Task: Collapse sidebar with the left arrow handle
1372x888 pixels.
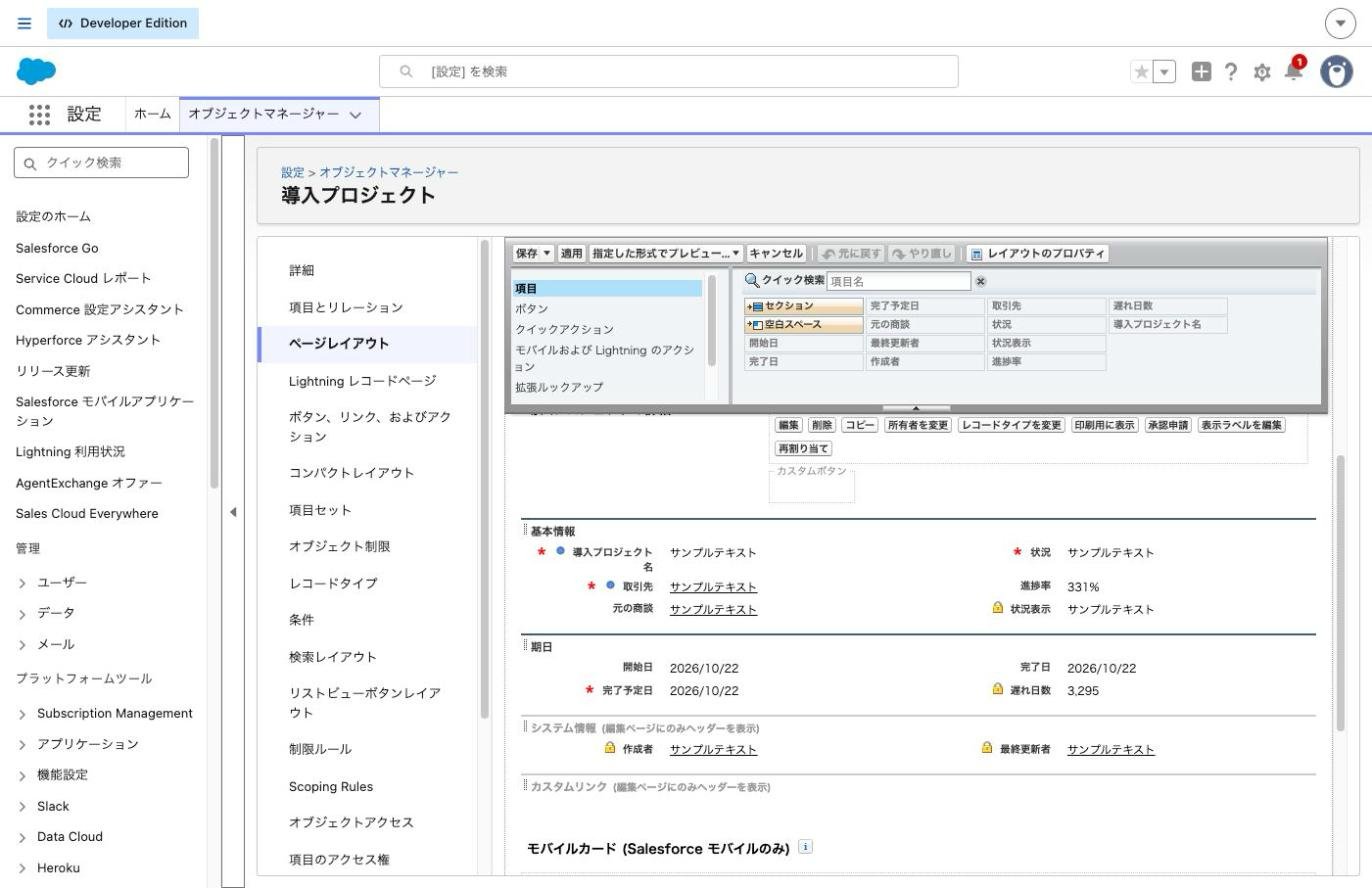Action: coord(233,512)
